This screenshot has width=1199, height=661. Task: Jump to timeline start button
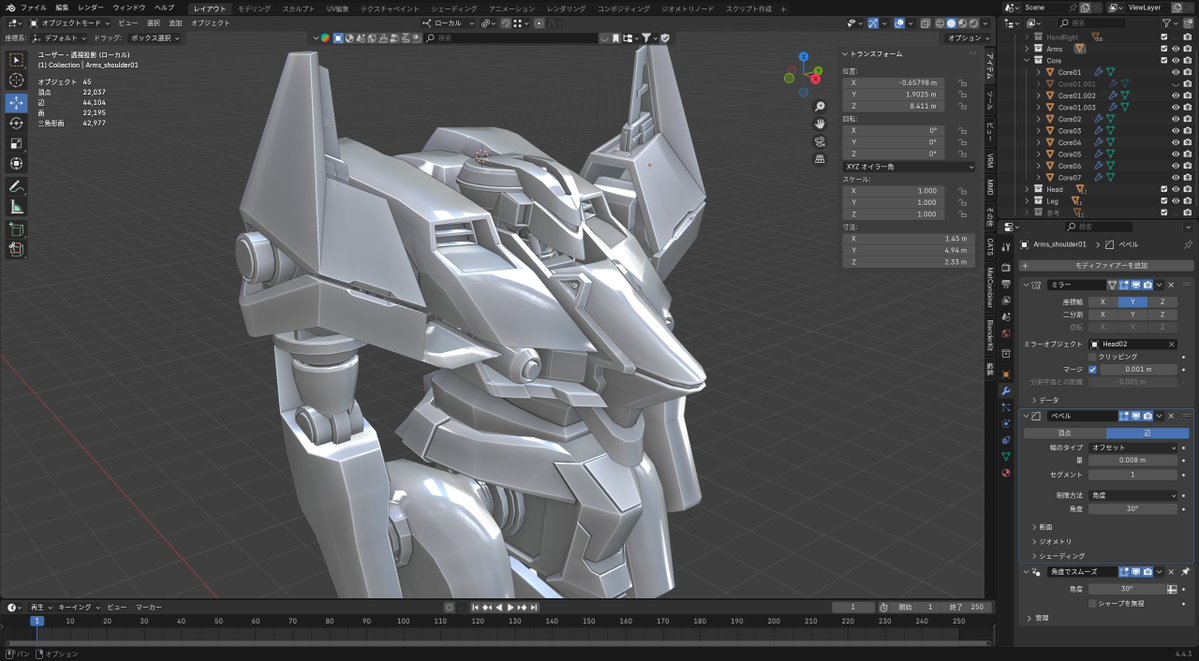pyautogui.click(x=475, y=607)
